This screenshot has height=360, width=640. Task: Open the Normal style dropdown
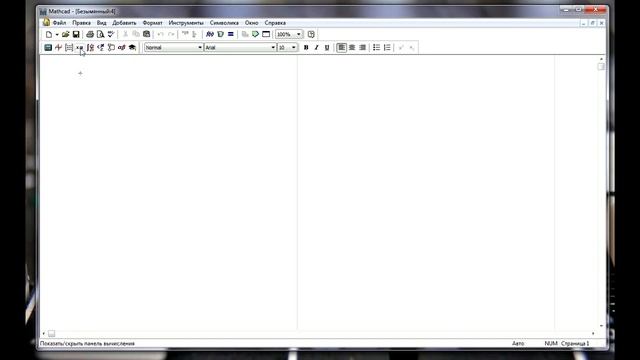click(200, 47)
